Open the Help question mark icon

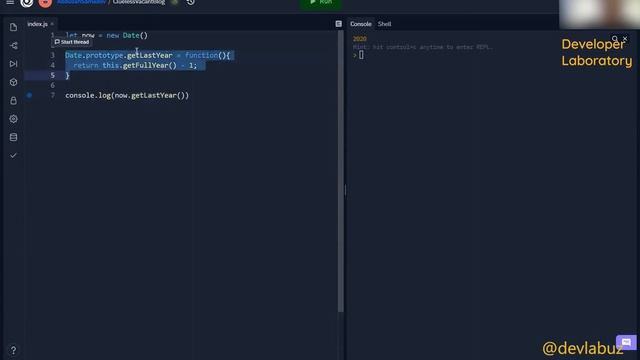pos(13,350)
